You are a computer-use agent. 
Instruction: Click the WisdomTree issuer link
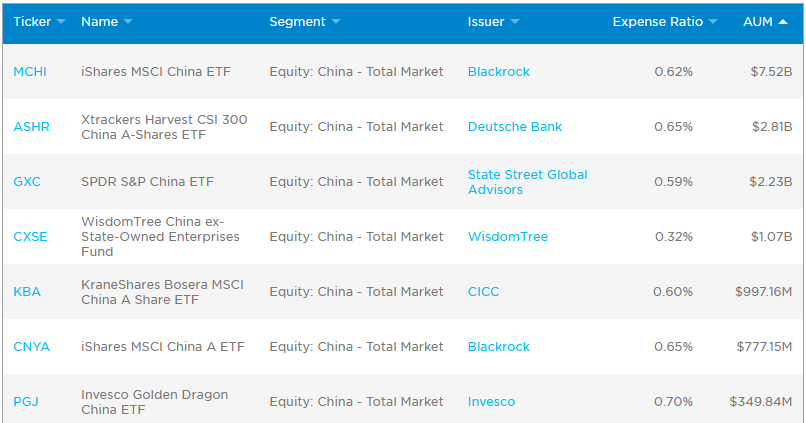click(508, 237)
